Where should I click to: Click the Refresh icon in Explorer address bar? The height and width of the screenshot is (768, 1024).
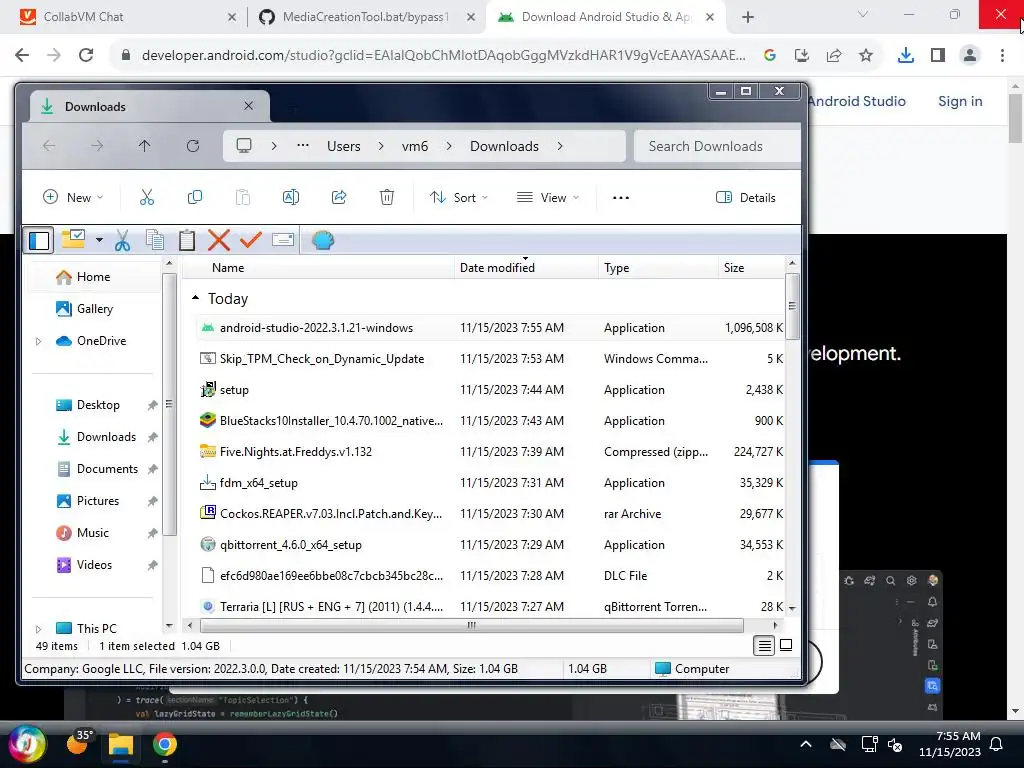pos(193,146)
